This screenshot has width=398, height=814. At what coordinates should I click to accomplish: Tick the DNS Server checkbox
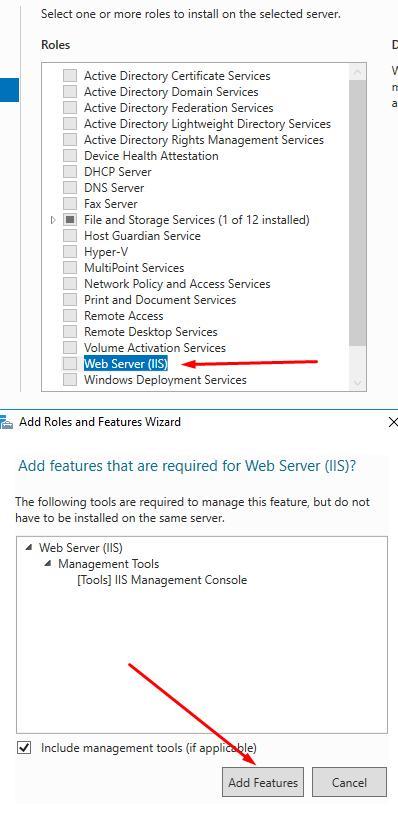pos(70,188)
